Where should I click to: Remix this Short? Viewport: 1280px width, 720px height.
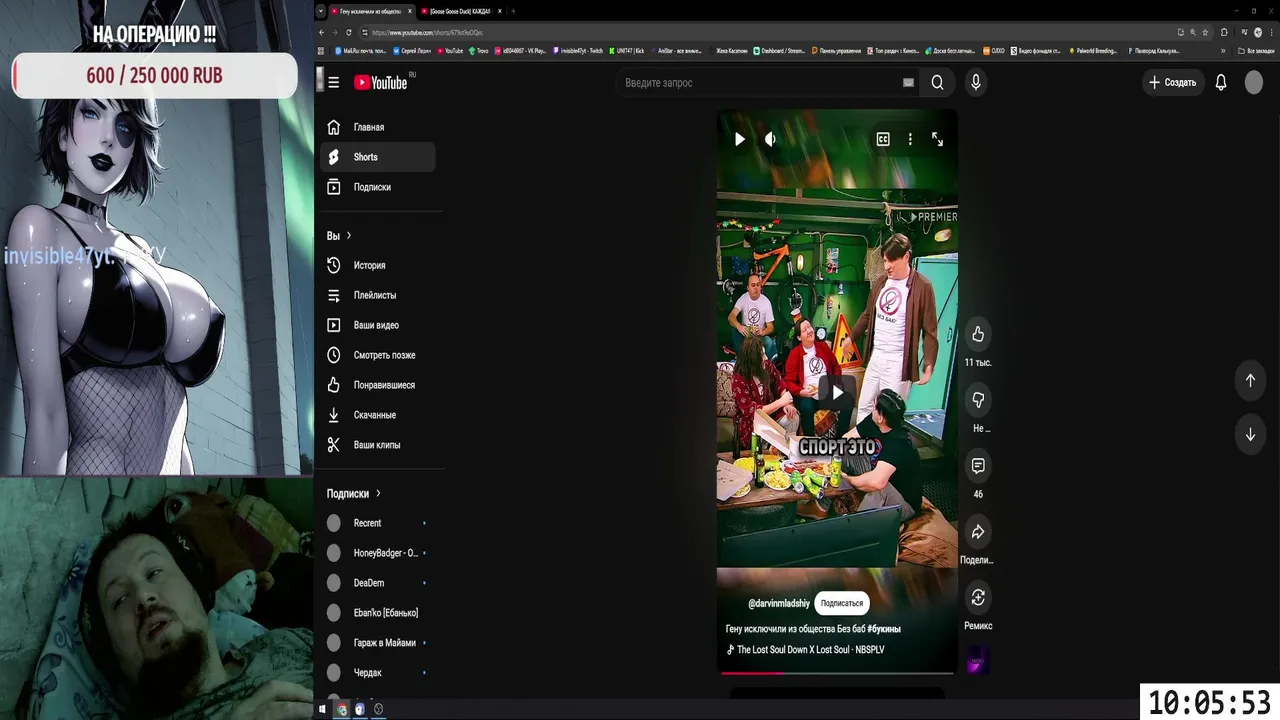978,598
